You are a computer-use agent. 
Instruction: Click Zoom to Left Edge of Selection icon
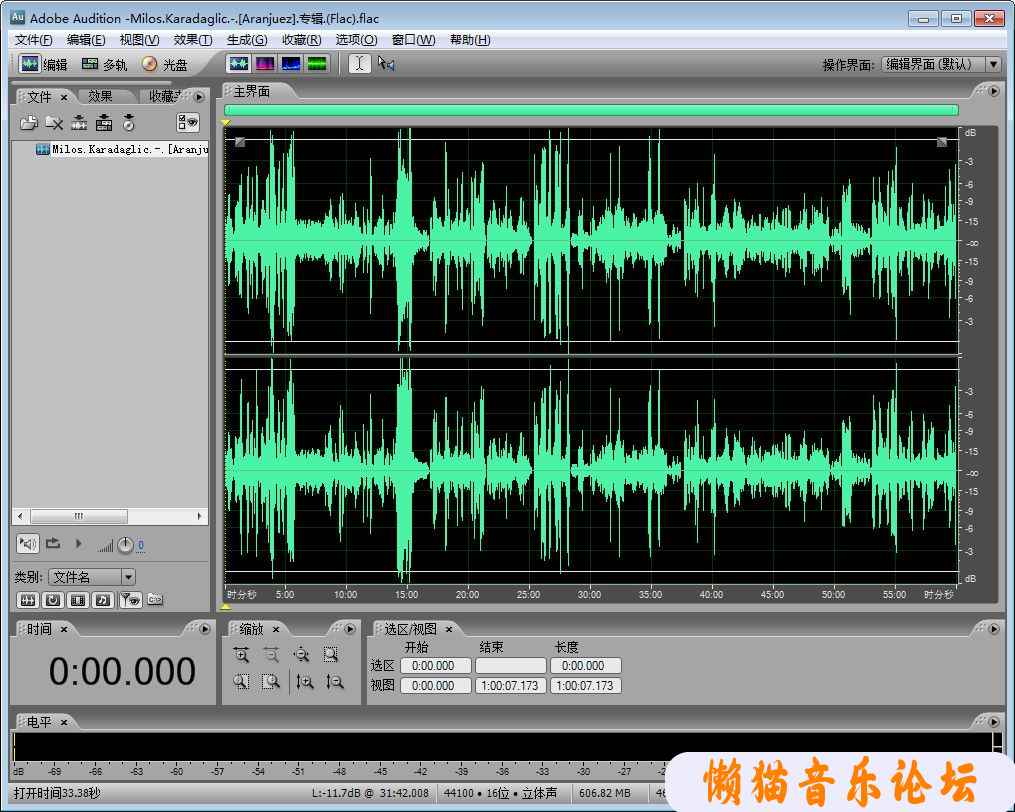tap(241, 681)
